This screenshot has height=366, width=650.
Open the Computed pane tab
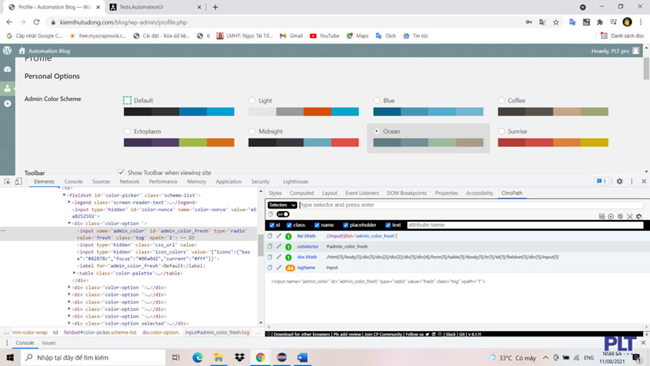click(x=302, y=193)
